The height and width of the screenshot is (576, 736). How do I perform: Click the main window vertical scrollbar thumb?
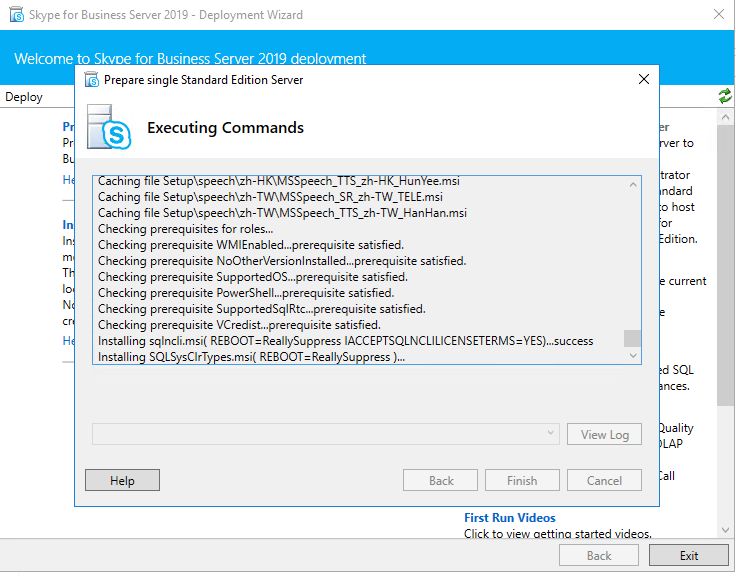(725, 265)
